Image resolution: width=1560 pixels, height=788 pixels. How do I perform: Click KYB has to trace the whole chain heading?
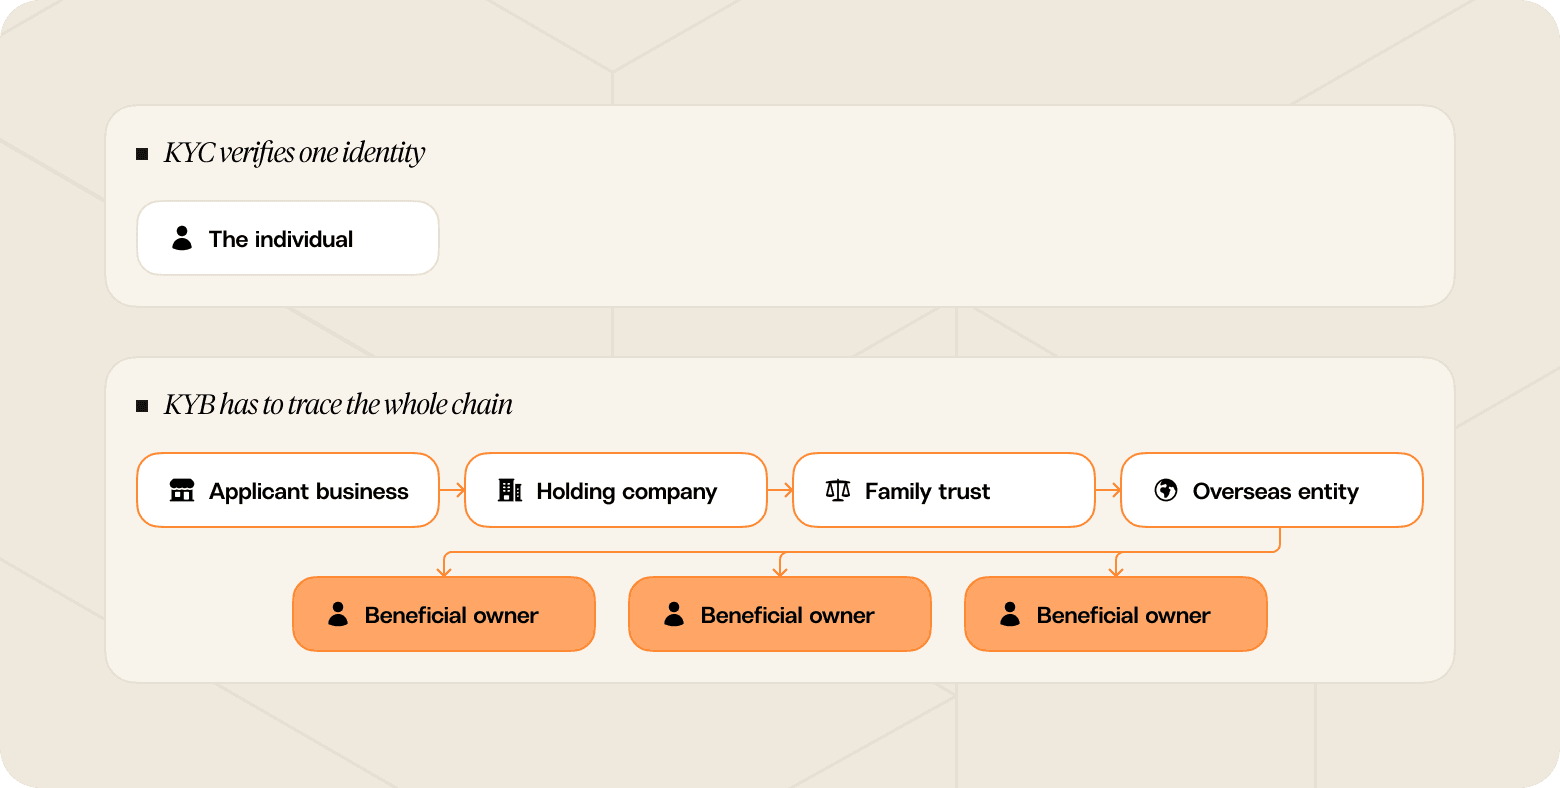pyautogui.click(x=339, y=405)
